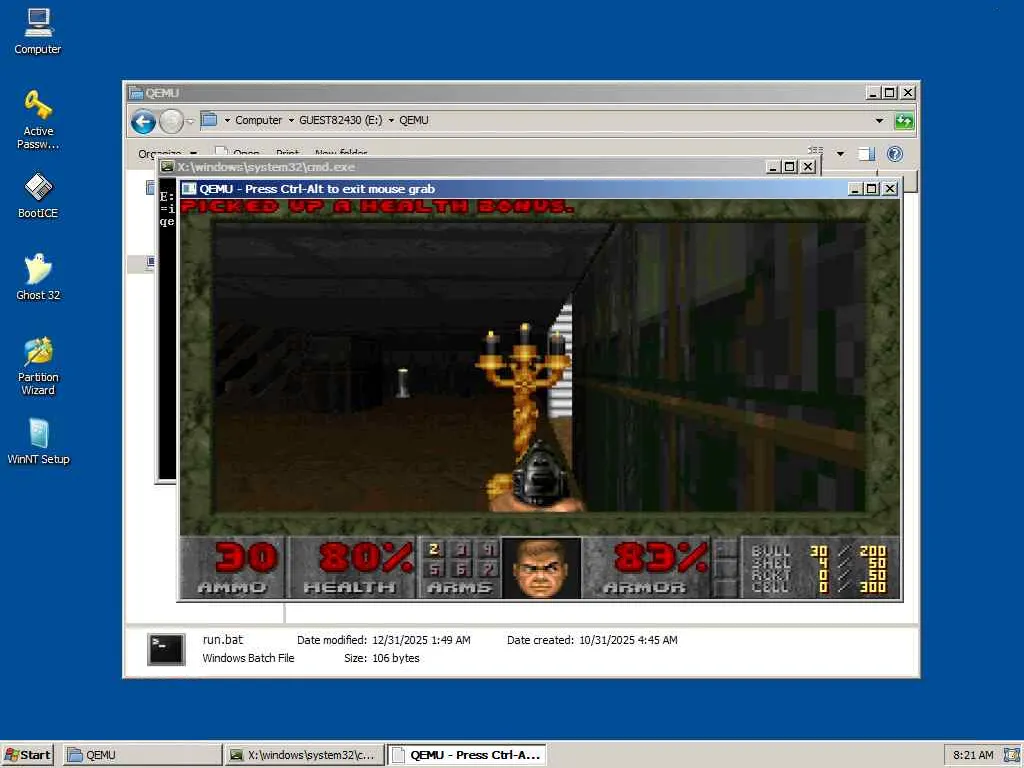Open the view options dropdown arrow
The width and height of the screenshot is (1024, 768).
click(840, 153)
